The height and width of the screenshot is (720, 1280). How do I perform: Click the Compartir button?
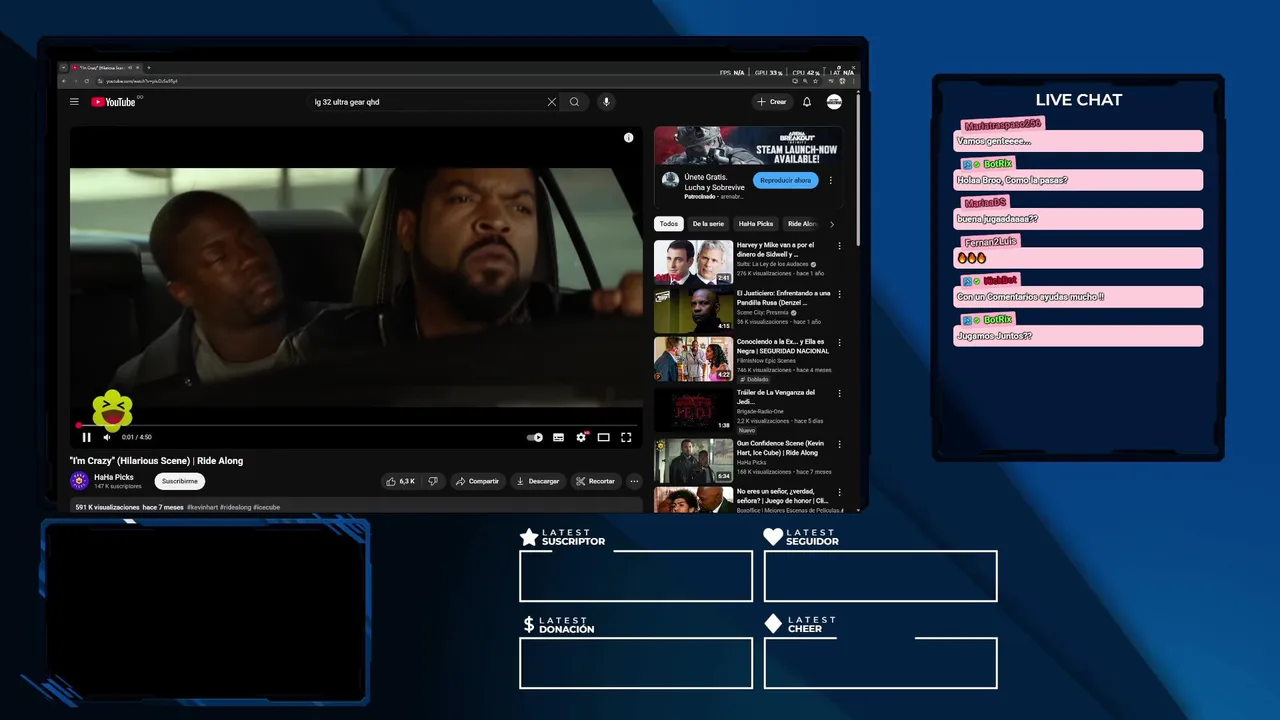coord(477,481)
